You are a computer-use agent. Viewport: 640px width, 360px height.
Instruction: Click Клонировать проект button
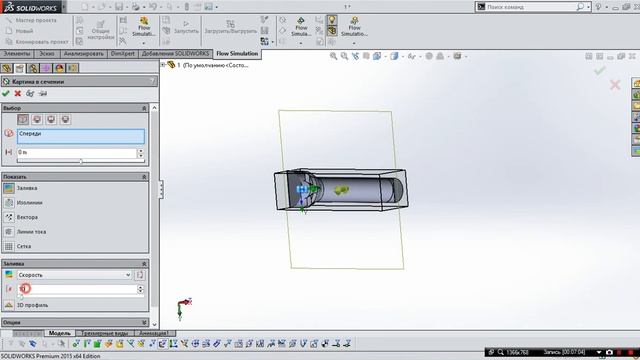[37, 42]
